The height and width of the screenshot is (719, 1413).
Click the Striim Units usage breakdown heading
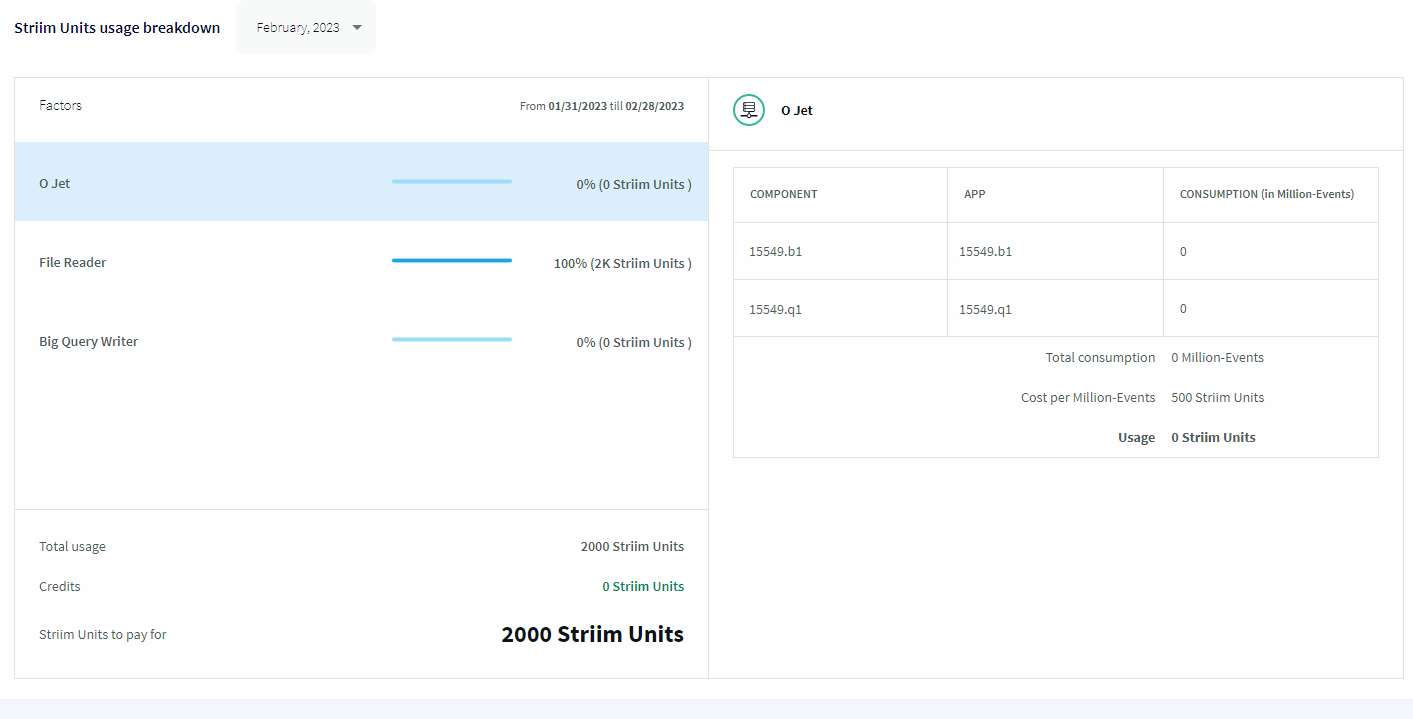117,28
